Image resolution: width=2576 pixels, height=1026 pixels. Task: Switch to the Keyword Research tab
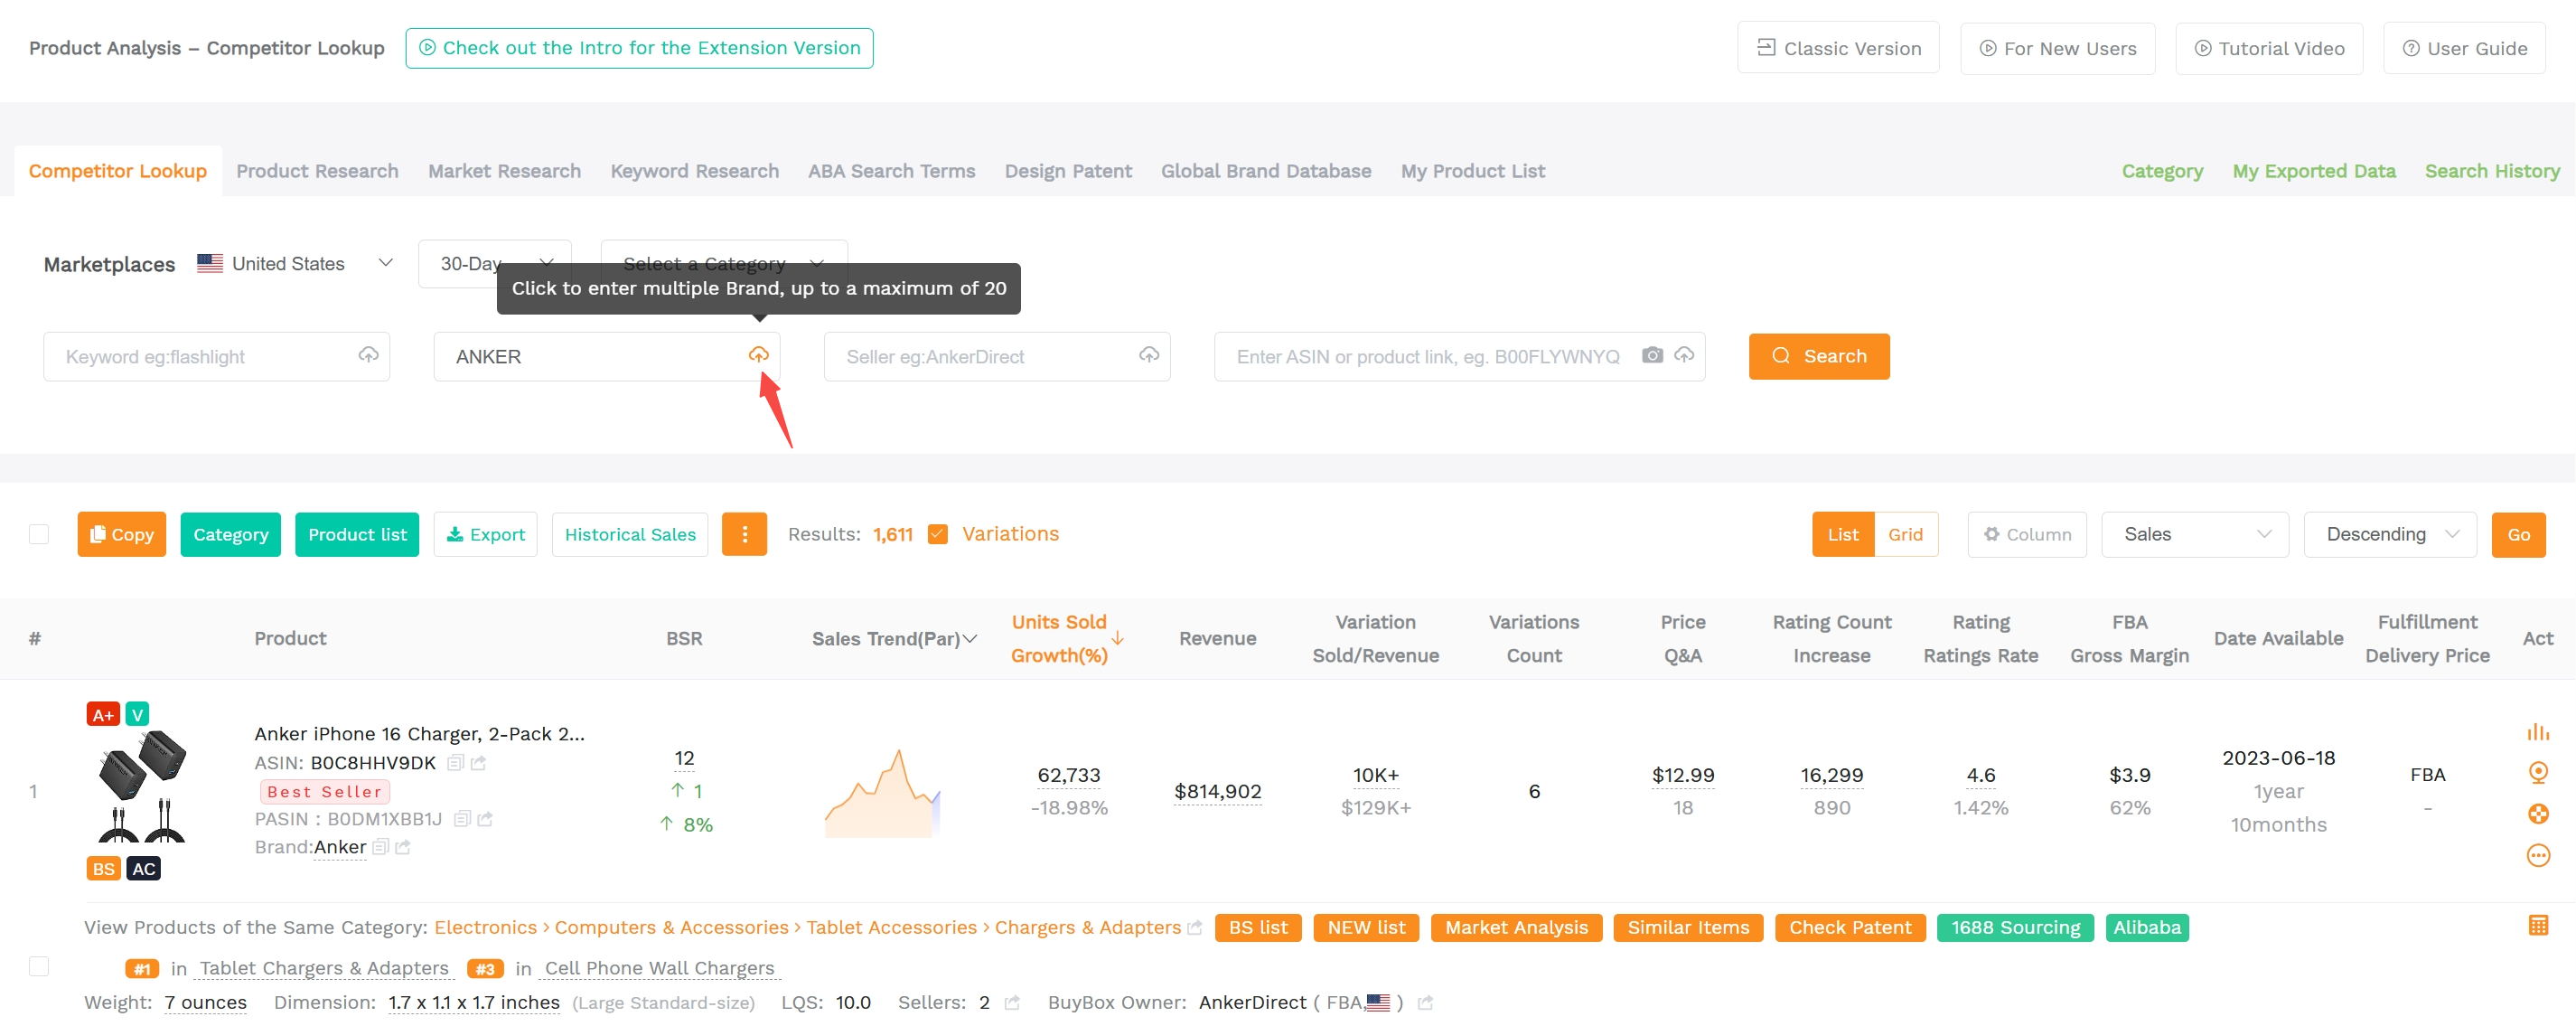click(x=694, y=171)
